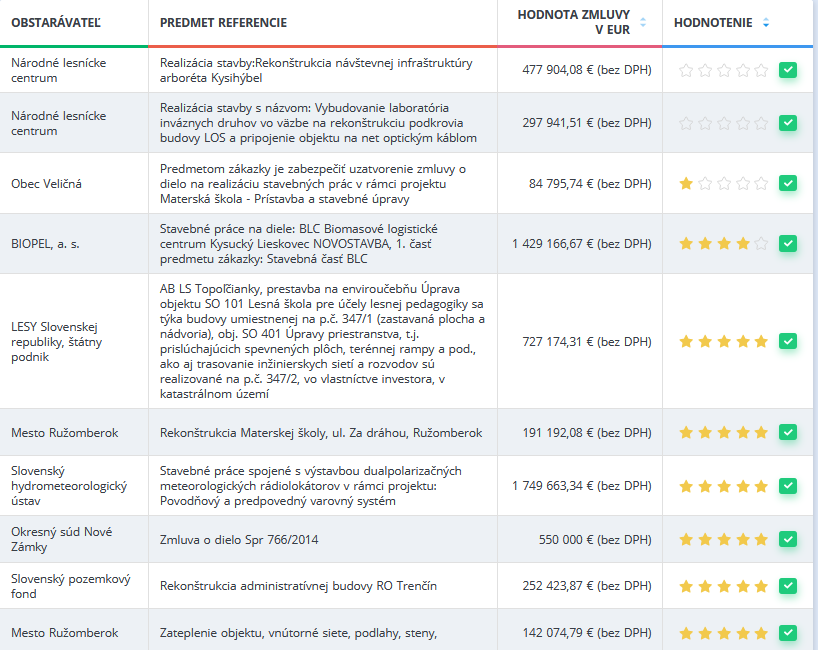Click green check in Slovenský hydrometeorologický ústav row
Viewport: 818px width, 650px height.
(x=788, y=486)
